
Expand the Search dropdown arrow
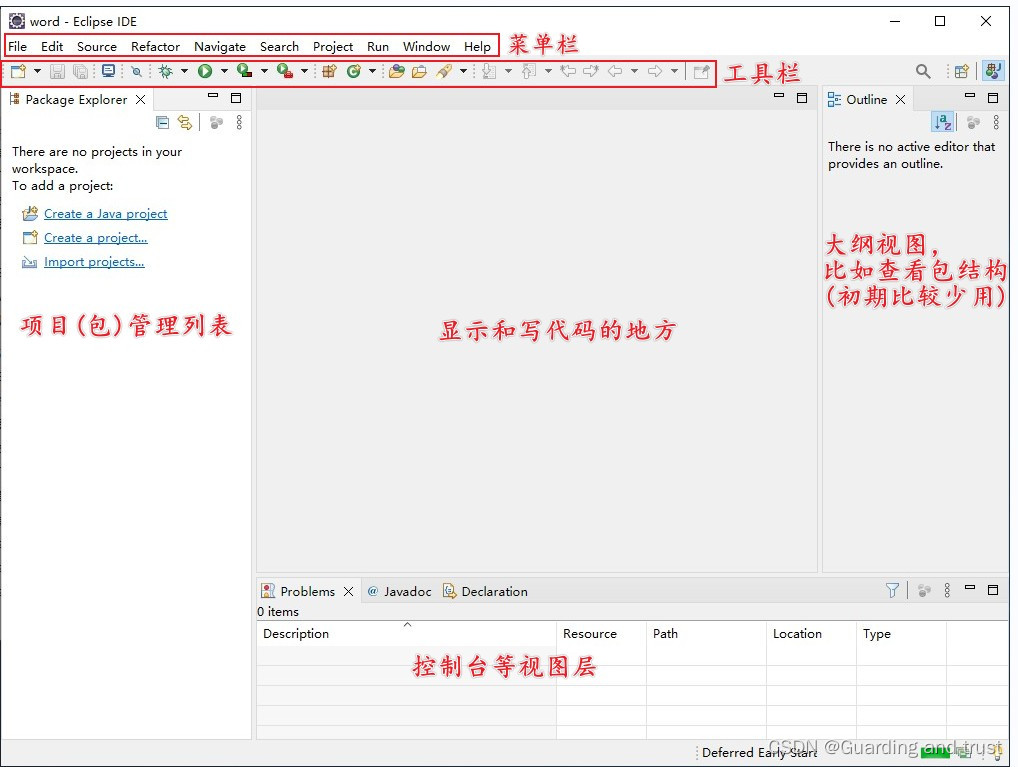point(463,71)
